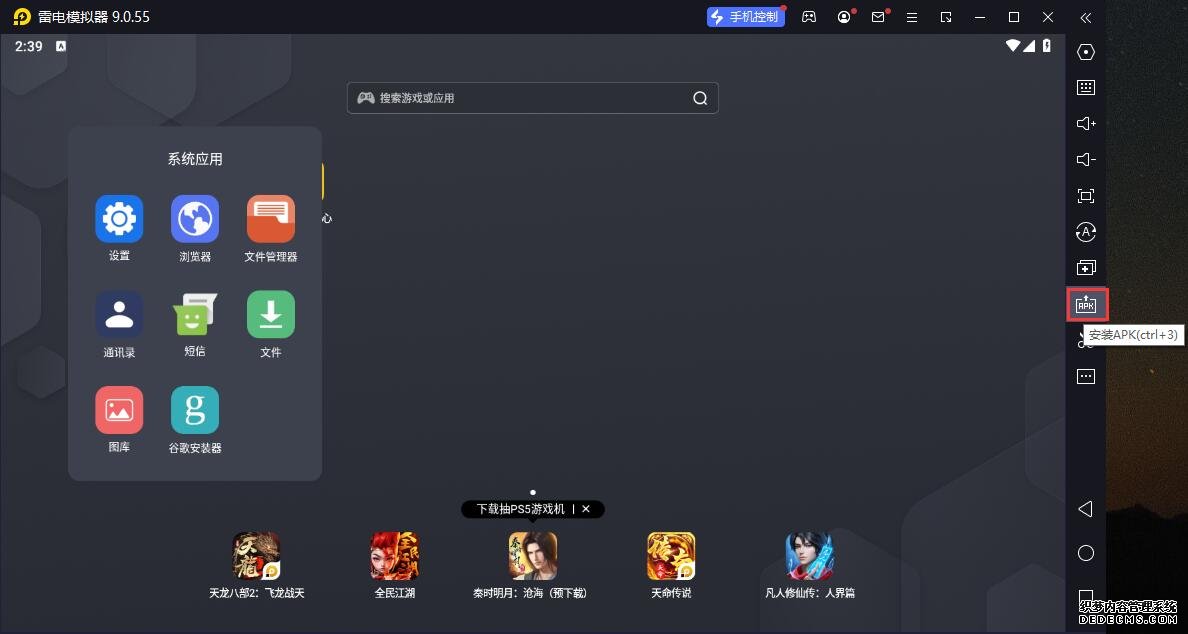This screenshot has height=634, width=1188.
Task: Click the 手机控制 button in title bar
Action: coord(743,17)
